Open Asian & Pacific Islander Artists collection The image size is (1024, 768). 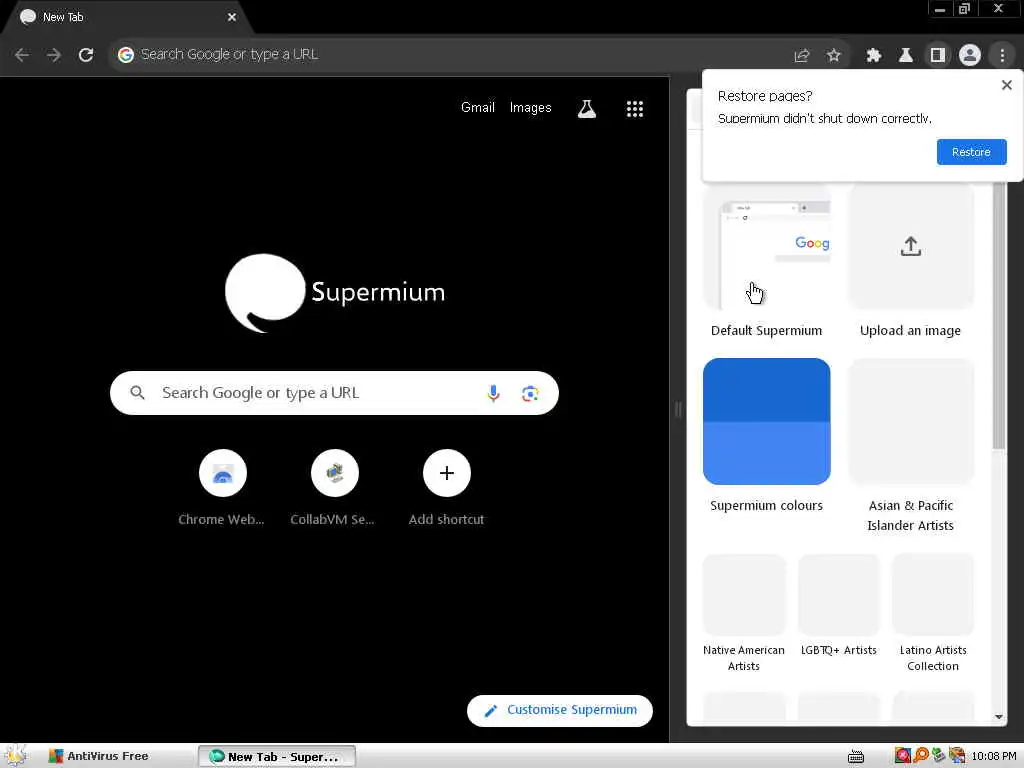pos(910,421)
